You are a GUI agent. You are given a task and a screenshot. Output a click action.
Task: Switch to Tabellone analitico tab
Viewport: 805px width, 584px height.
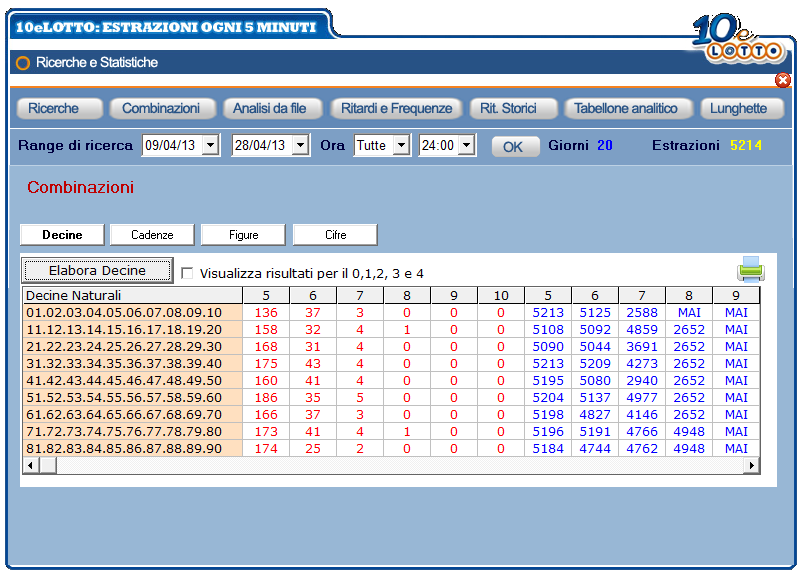628,108
